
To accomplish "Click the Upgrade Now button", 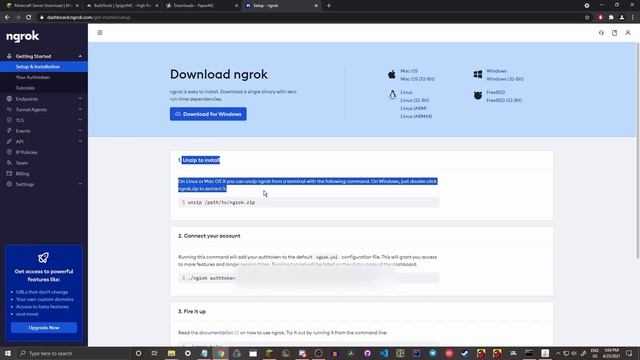I will tap(44, 328).
